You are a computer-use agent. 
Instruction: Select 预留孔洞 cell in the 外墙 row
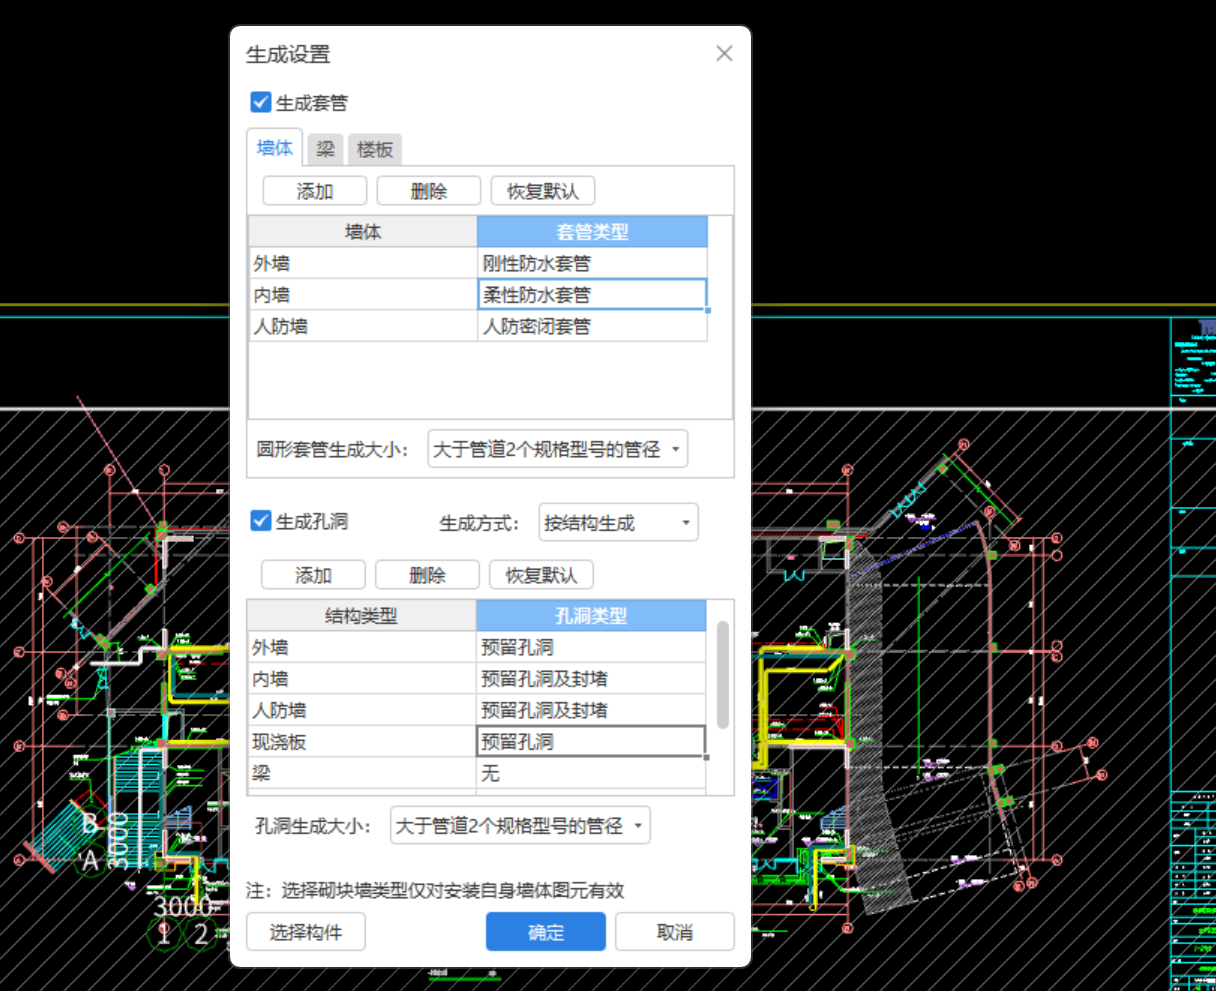point(591,647)
